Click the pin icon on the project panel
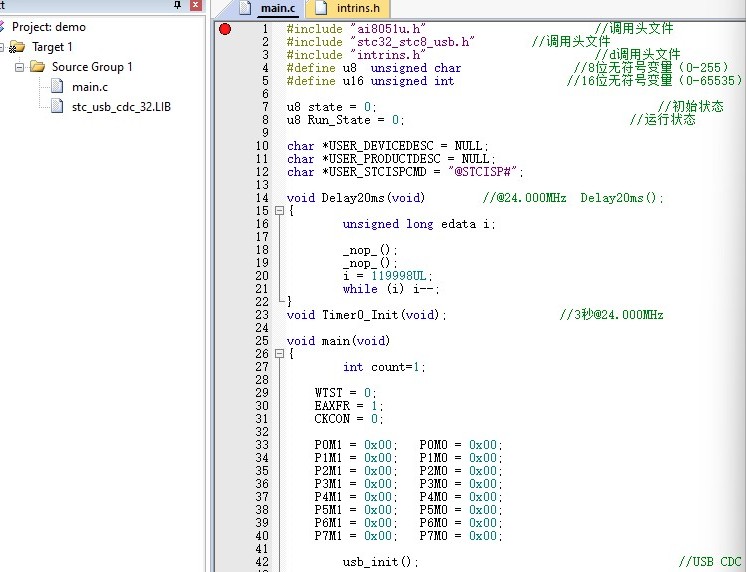The image size is (746, 572). tap(177, 7)
